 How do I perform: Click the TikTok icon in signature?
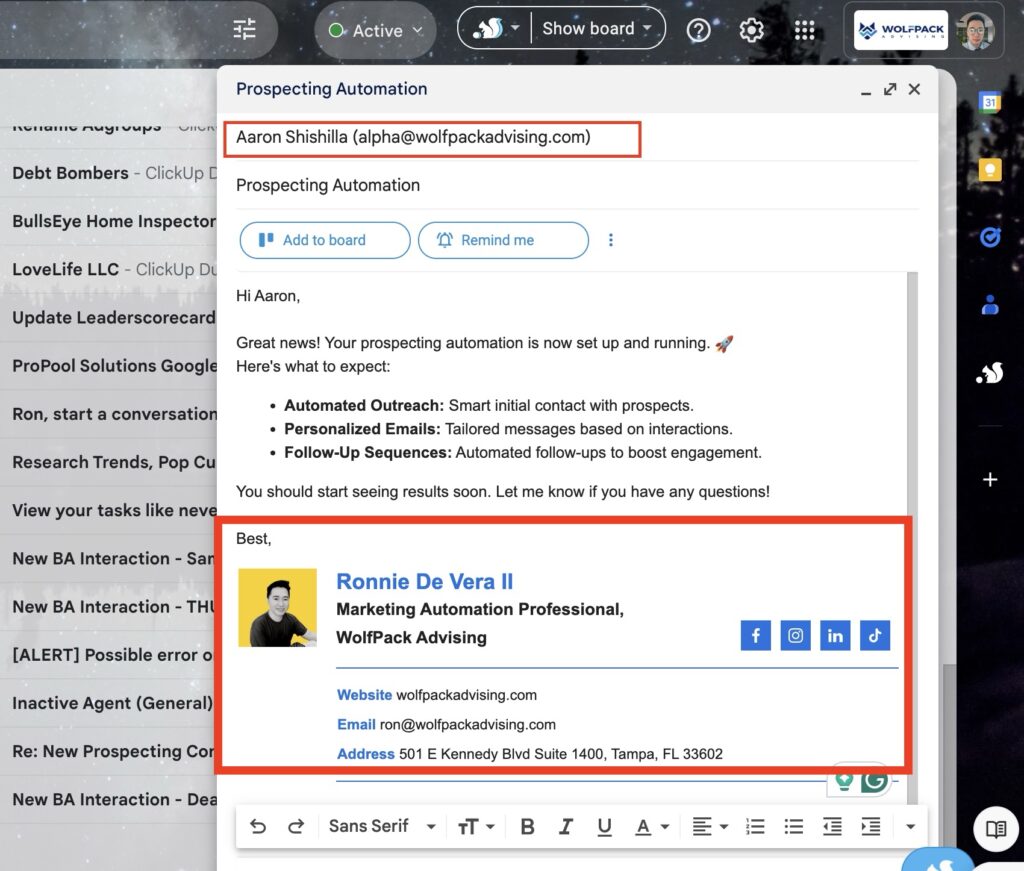pyautogui.click(x=875, y=635)
